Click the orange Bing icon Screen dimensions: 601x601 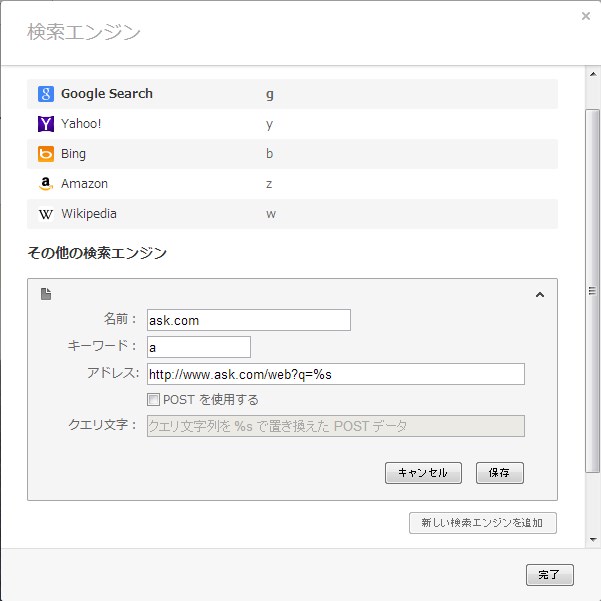(x=46, y=154)
